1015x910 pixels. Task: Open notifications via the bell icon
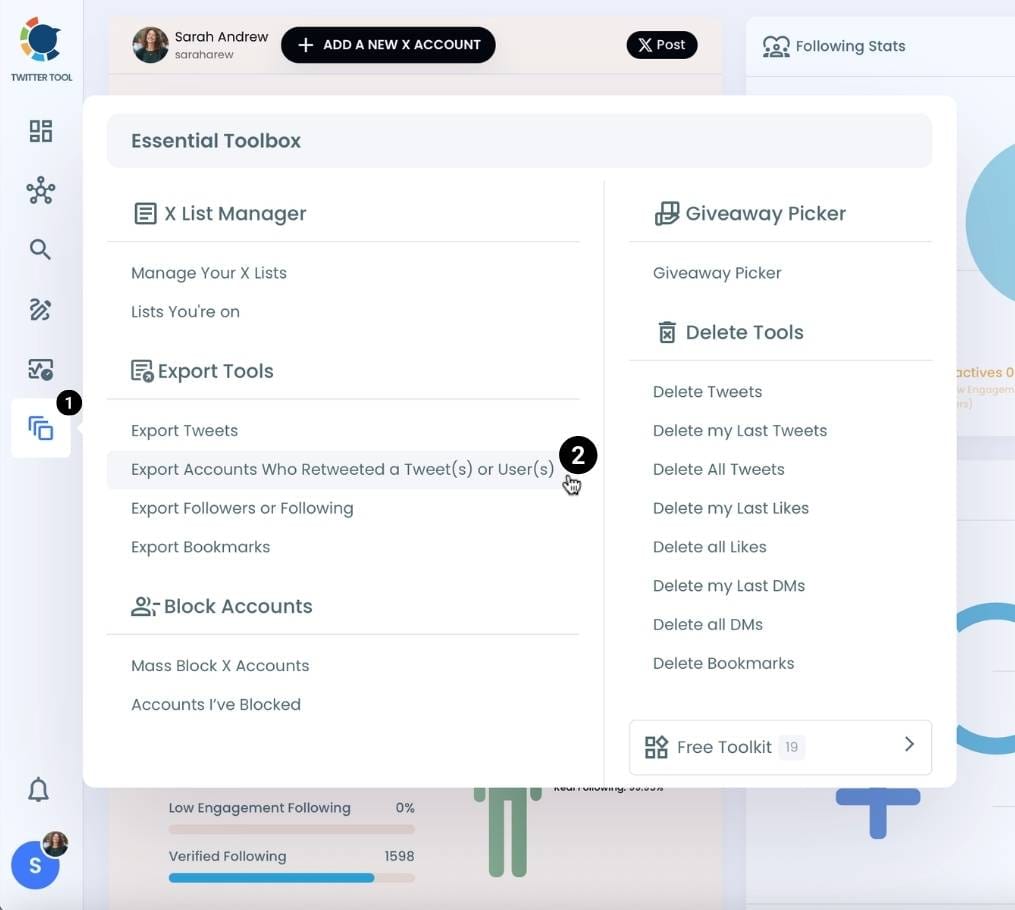coord(38,789)
